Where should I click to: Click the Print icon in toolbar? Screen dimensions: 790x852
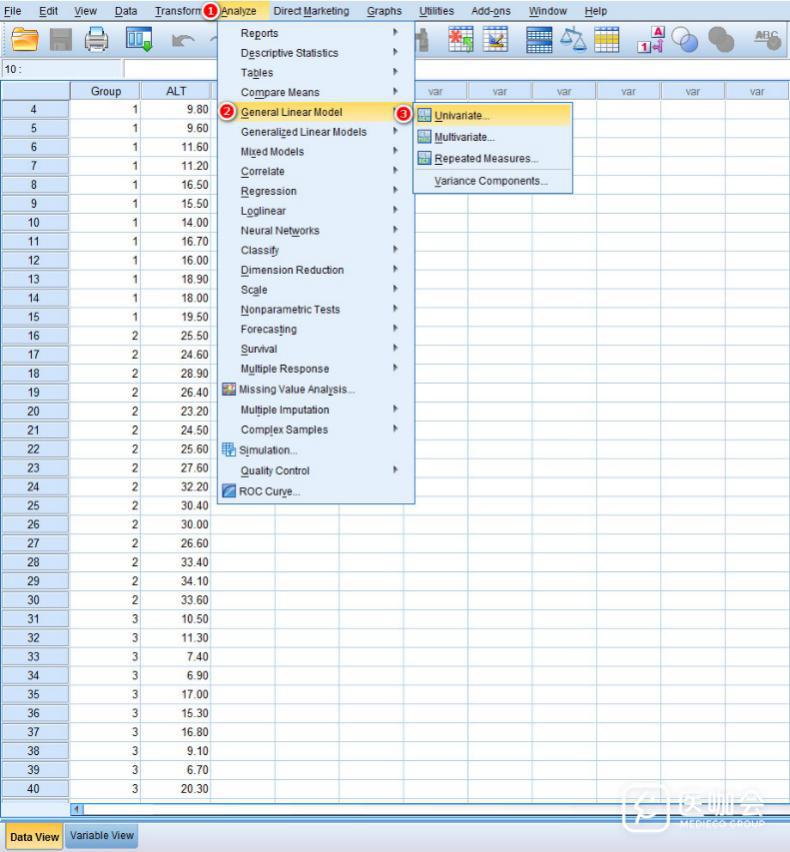(x=96, y=40)
